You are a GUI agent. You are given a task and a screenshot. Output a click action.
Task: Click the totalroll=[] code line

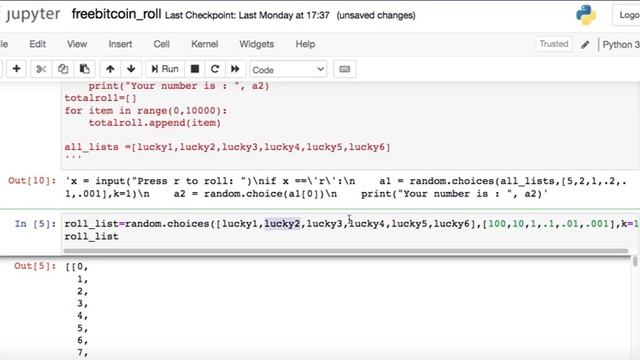[x=100, y=98]
